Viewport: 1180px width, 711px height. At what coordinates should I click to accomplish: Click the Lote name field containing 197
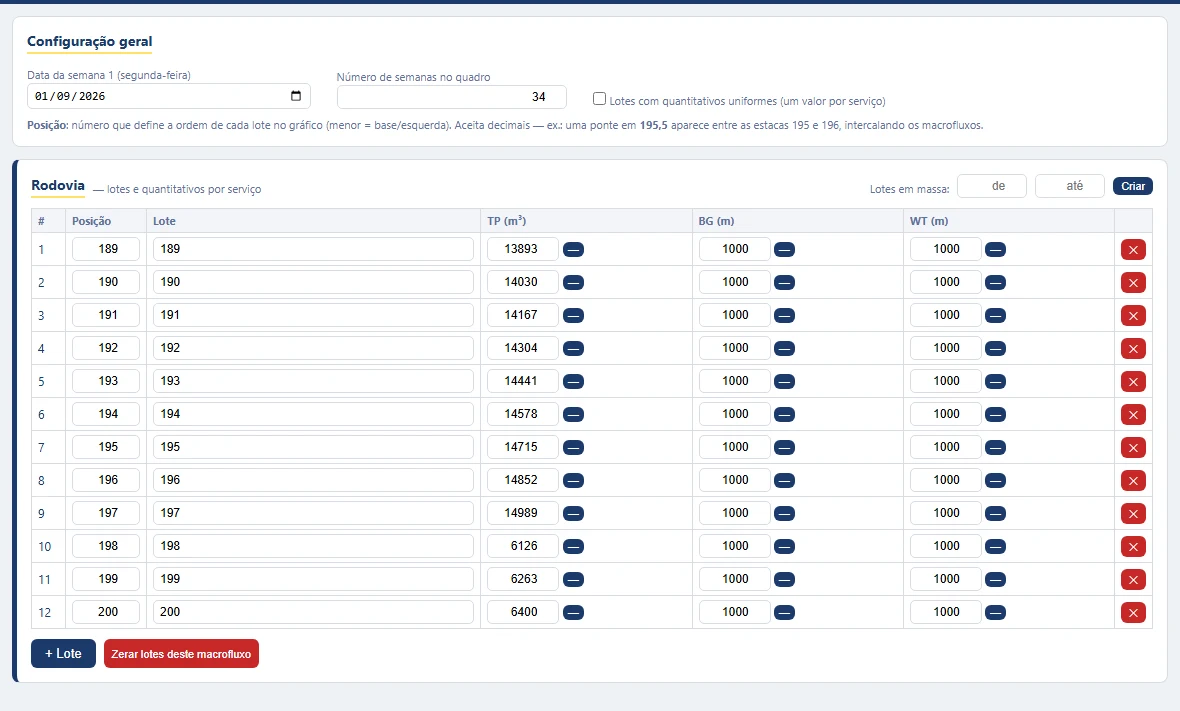313,513
